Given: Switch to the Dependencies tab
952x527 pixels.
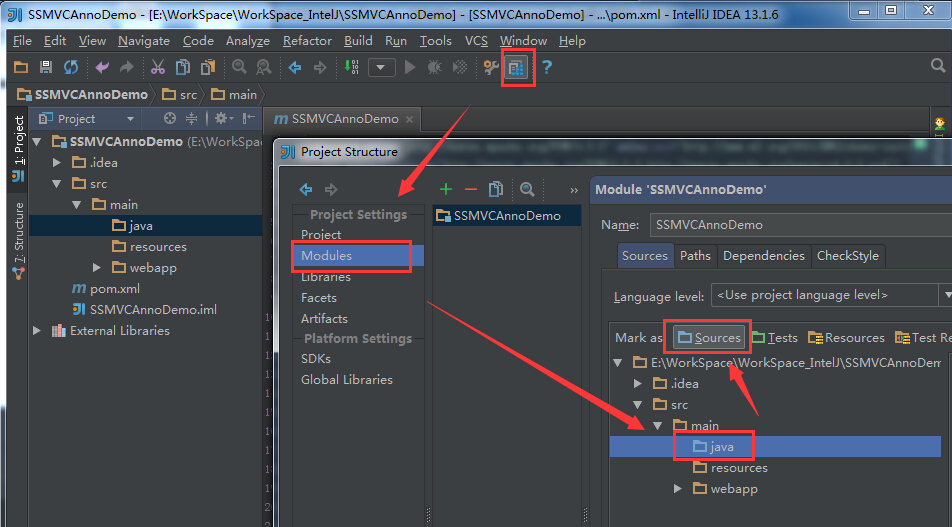Looking at the screenshot, I should click(x=763, y=256).
